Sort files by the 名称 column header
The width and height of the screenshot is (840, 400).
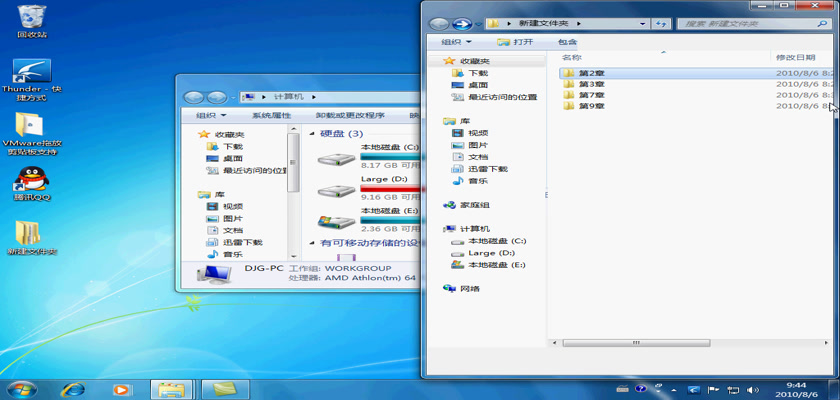(571, 58)
